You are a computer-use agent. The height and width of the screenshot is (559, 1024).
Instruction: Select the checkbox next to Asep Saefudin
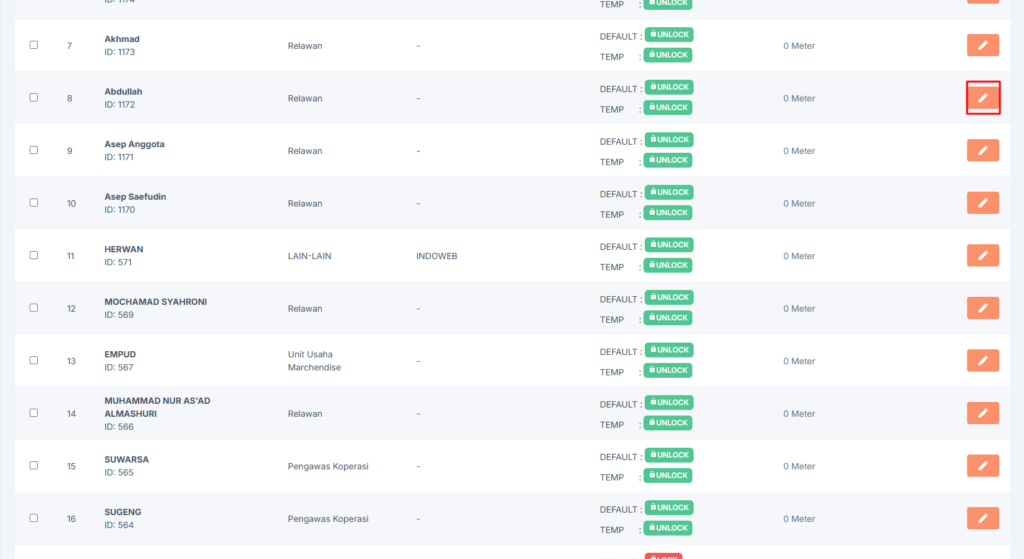click(x=34, y=202)
